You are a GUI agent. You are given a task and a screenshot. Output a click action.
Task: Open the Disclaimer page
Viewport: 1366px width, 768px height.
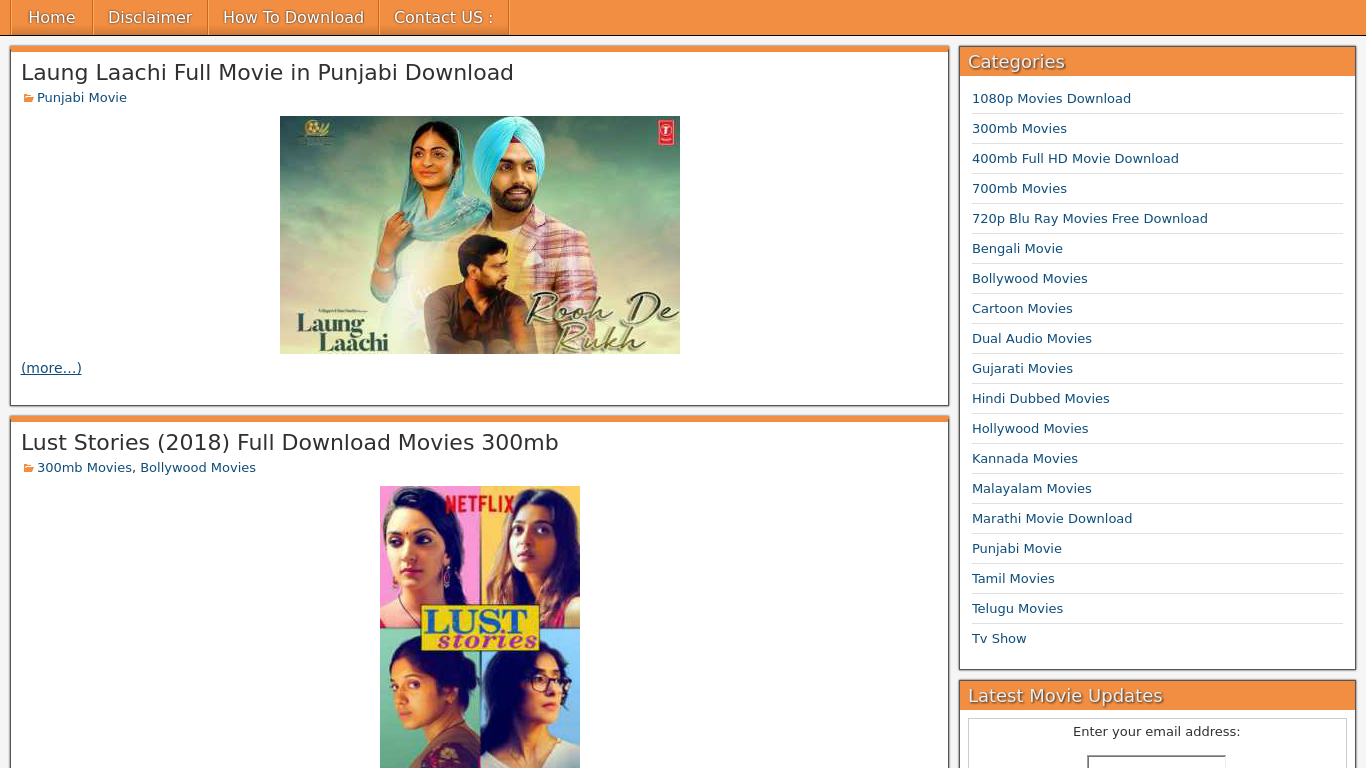(x=150, y=17)
